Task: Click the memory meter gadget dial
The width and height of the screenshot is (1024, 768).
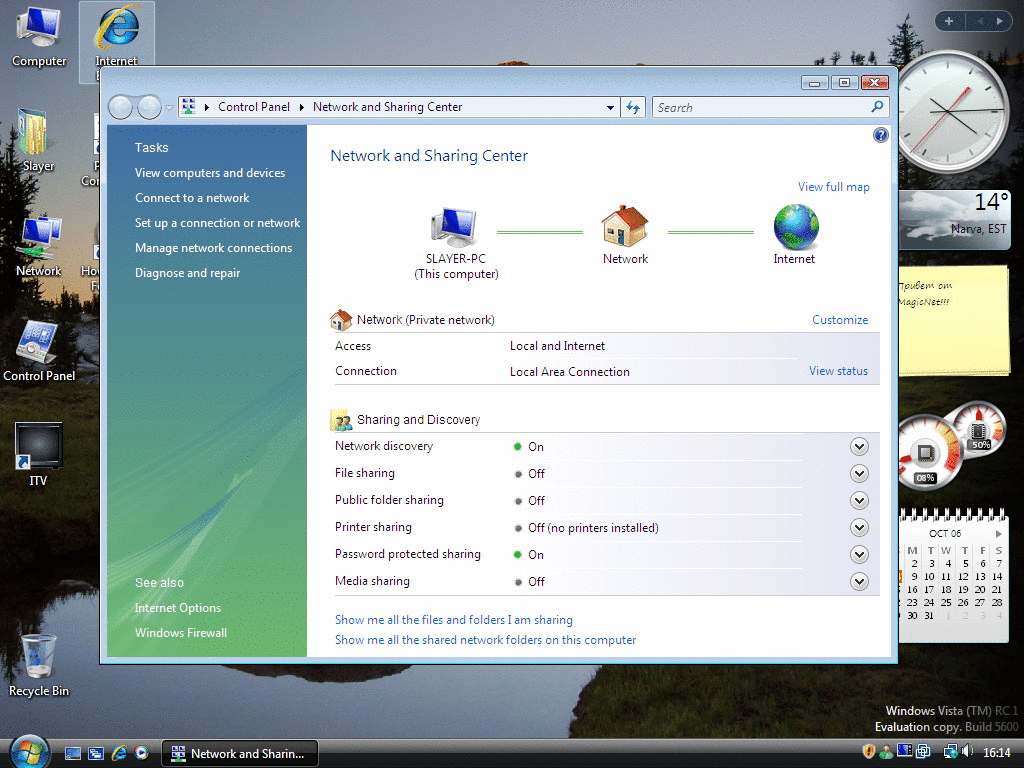Action: pos(978,431)
